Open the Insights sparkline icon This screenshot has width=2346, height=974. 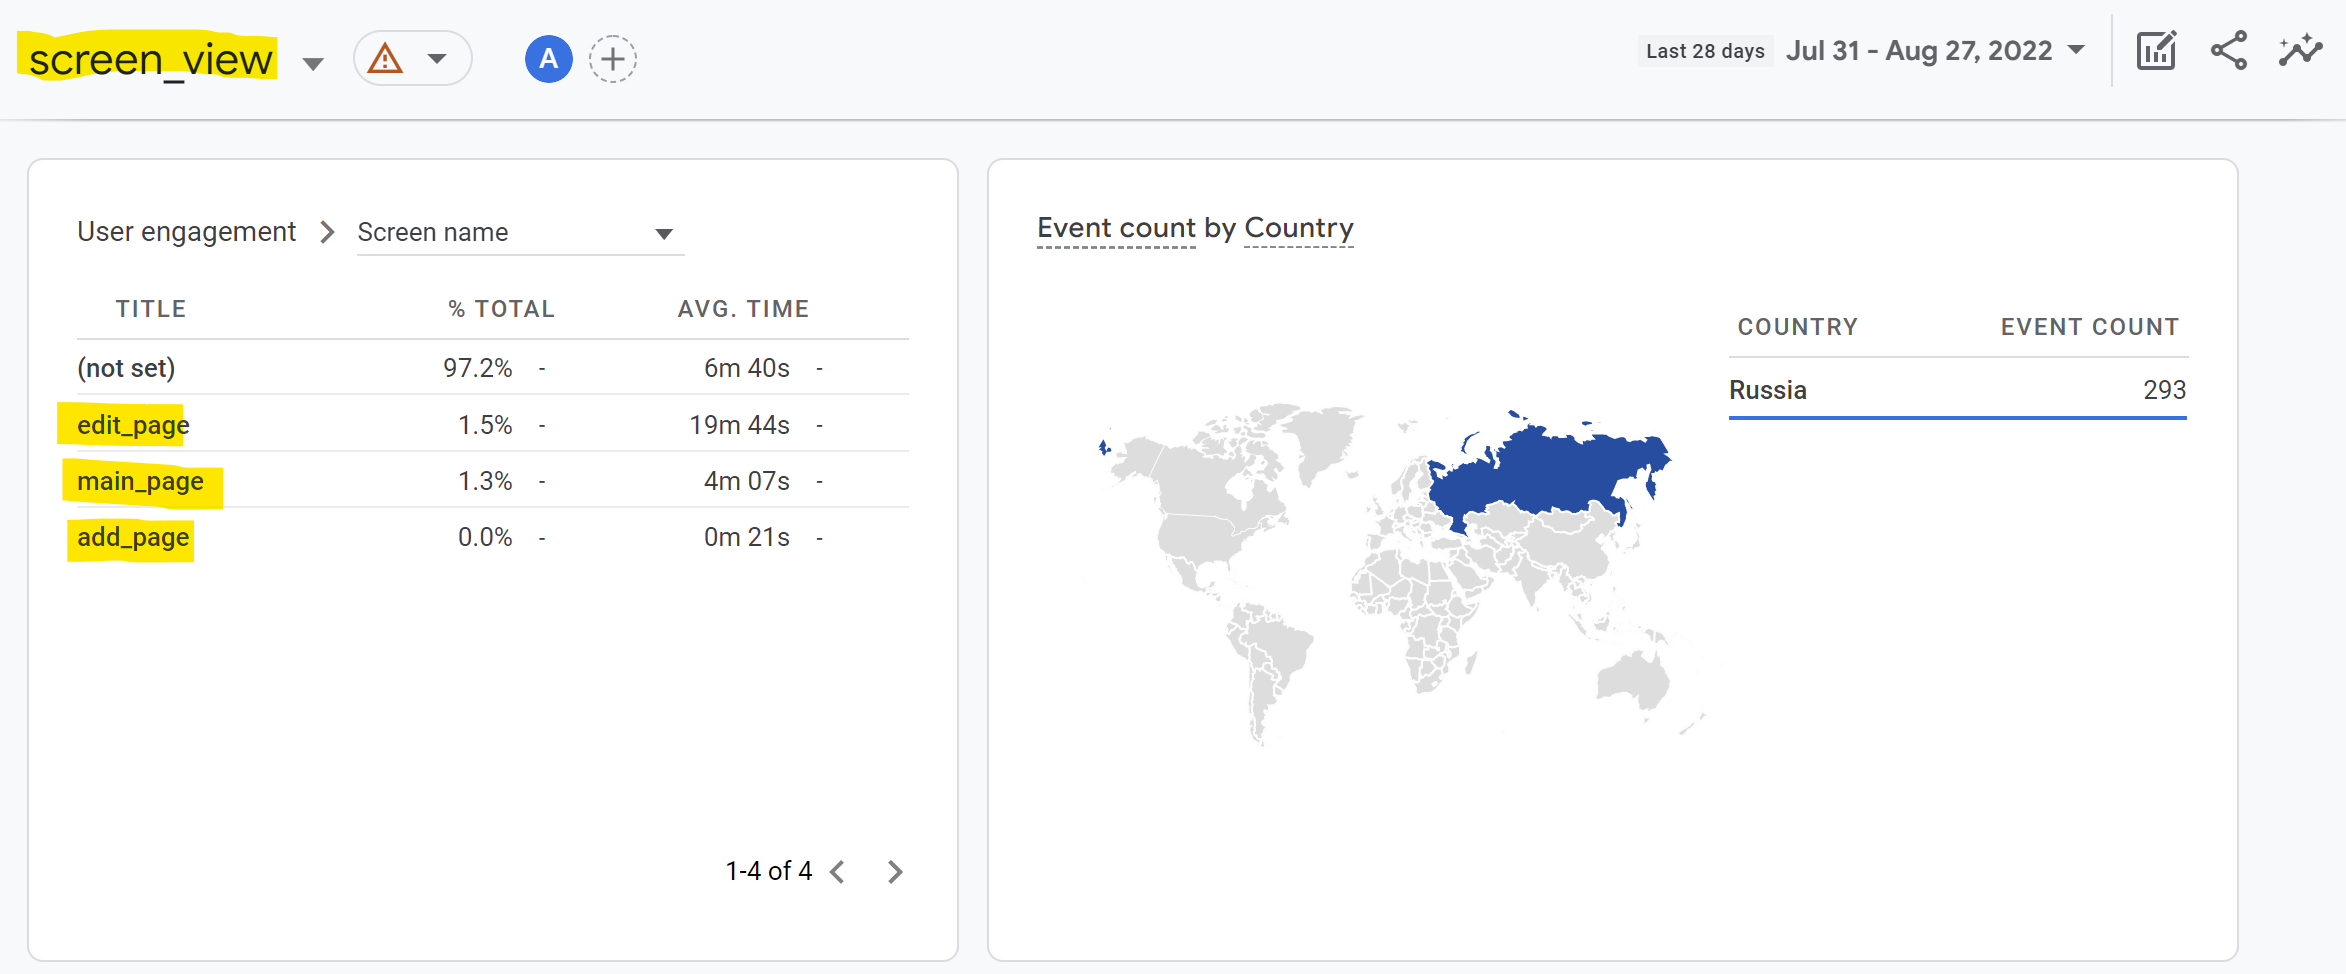[x=2300, y=51]
